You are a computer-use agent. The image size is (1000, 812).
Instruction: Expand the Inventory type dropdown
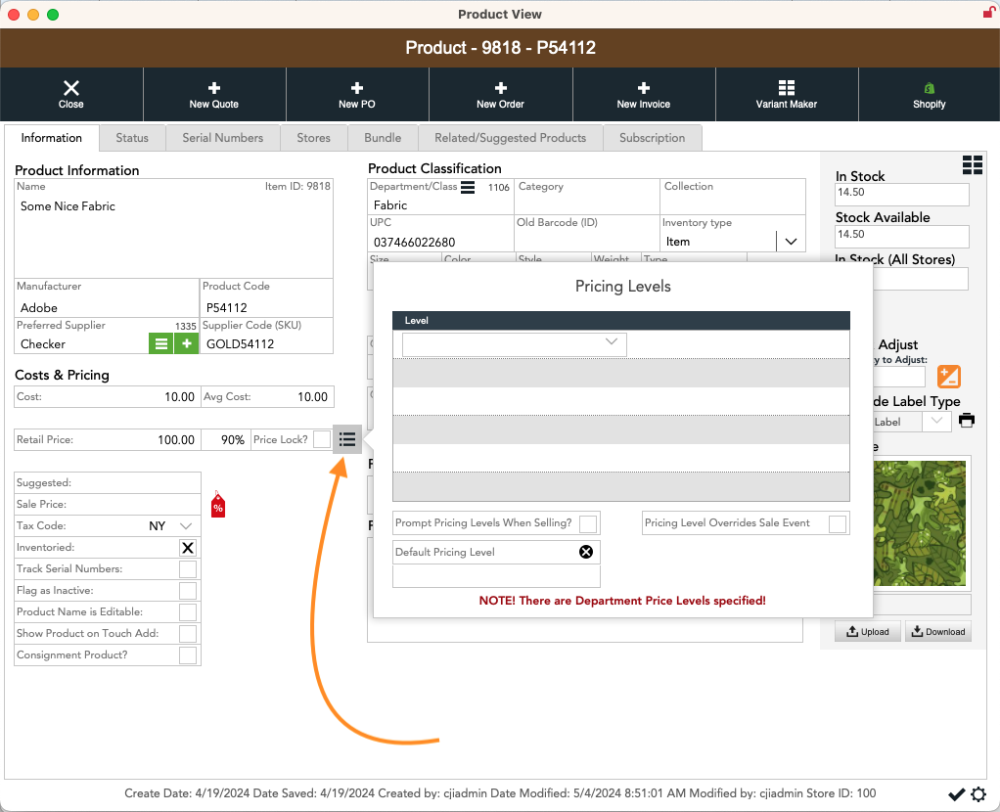(x=790, y=242)
